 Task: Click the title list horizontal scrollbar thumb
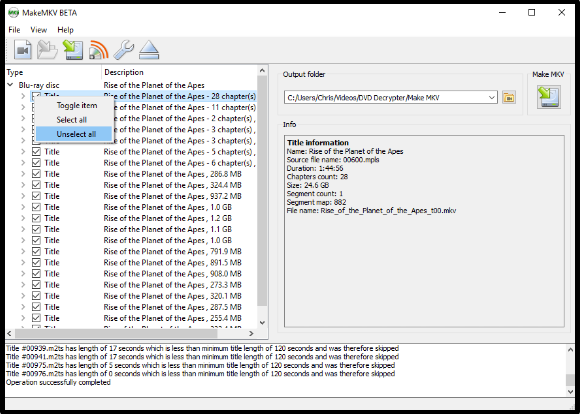coord(116,333)
